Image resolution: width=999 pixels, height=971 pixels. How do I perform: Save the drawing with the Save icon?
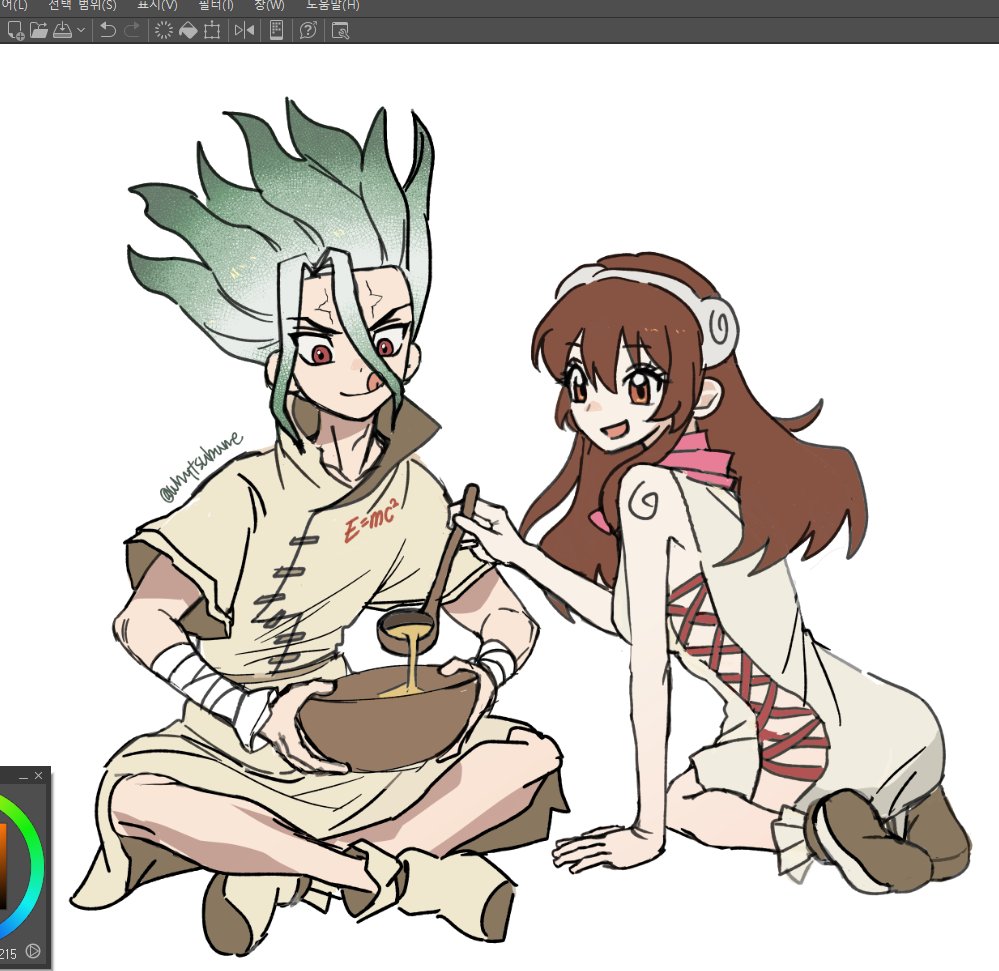[x=62, y=30]
